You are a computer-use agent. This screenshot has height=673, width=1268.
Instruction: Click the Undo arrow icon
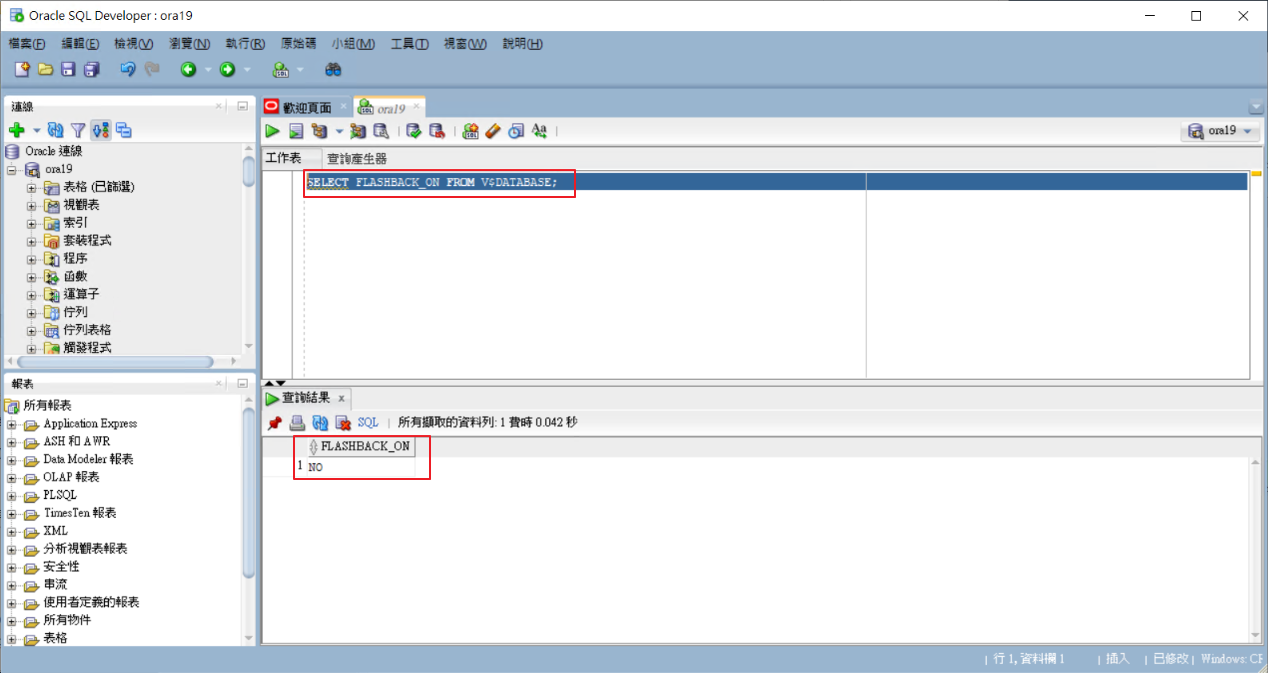pos(127,69)
